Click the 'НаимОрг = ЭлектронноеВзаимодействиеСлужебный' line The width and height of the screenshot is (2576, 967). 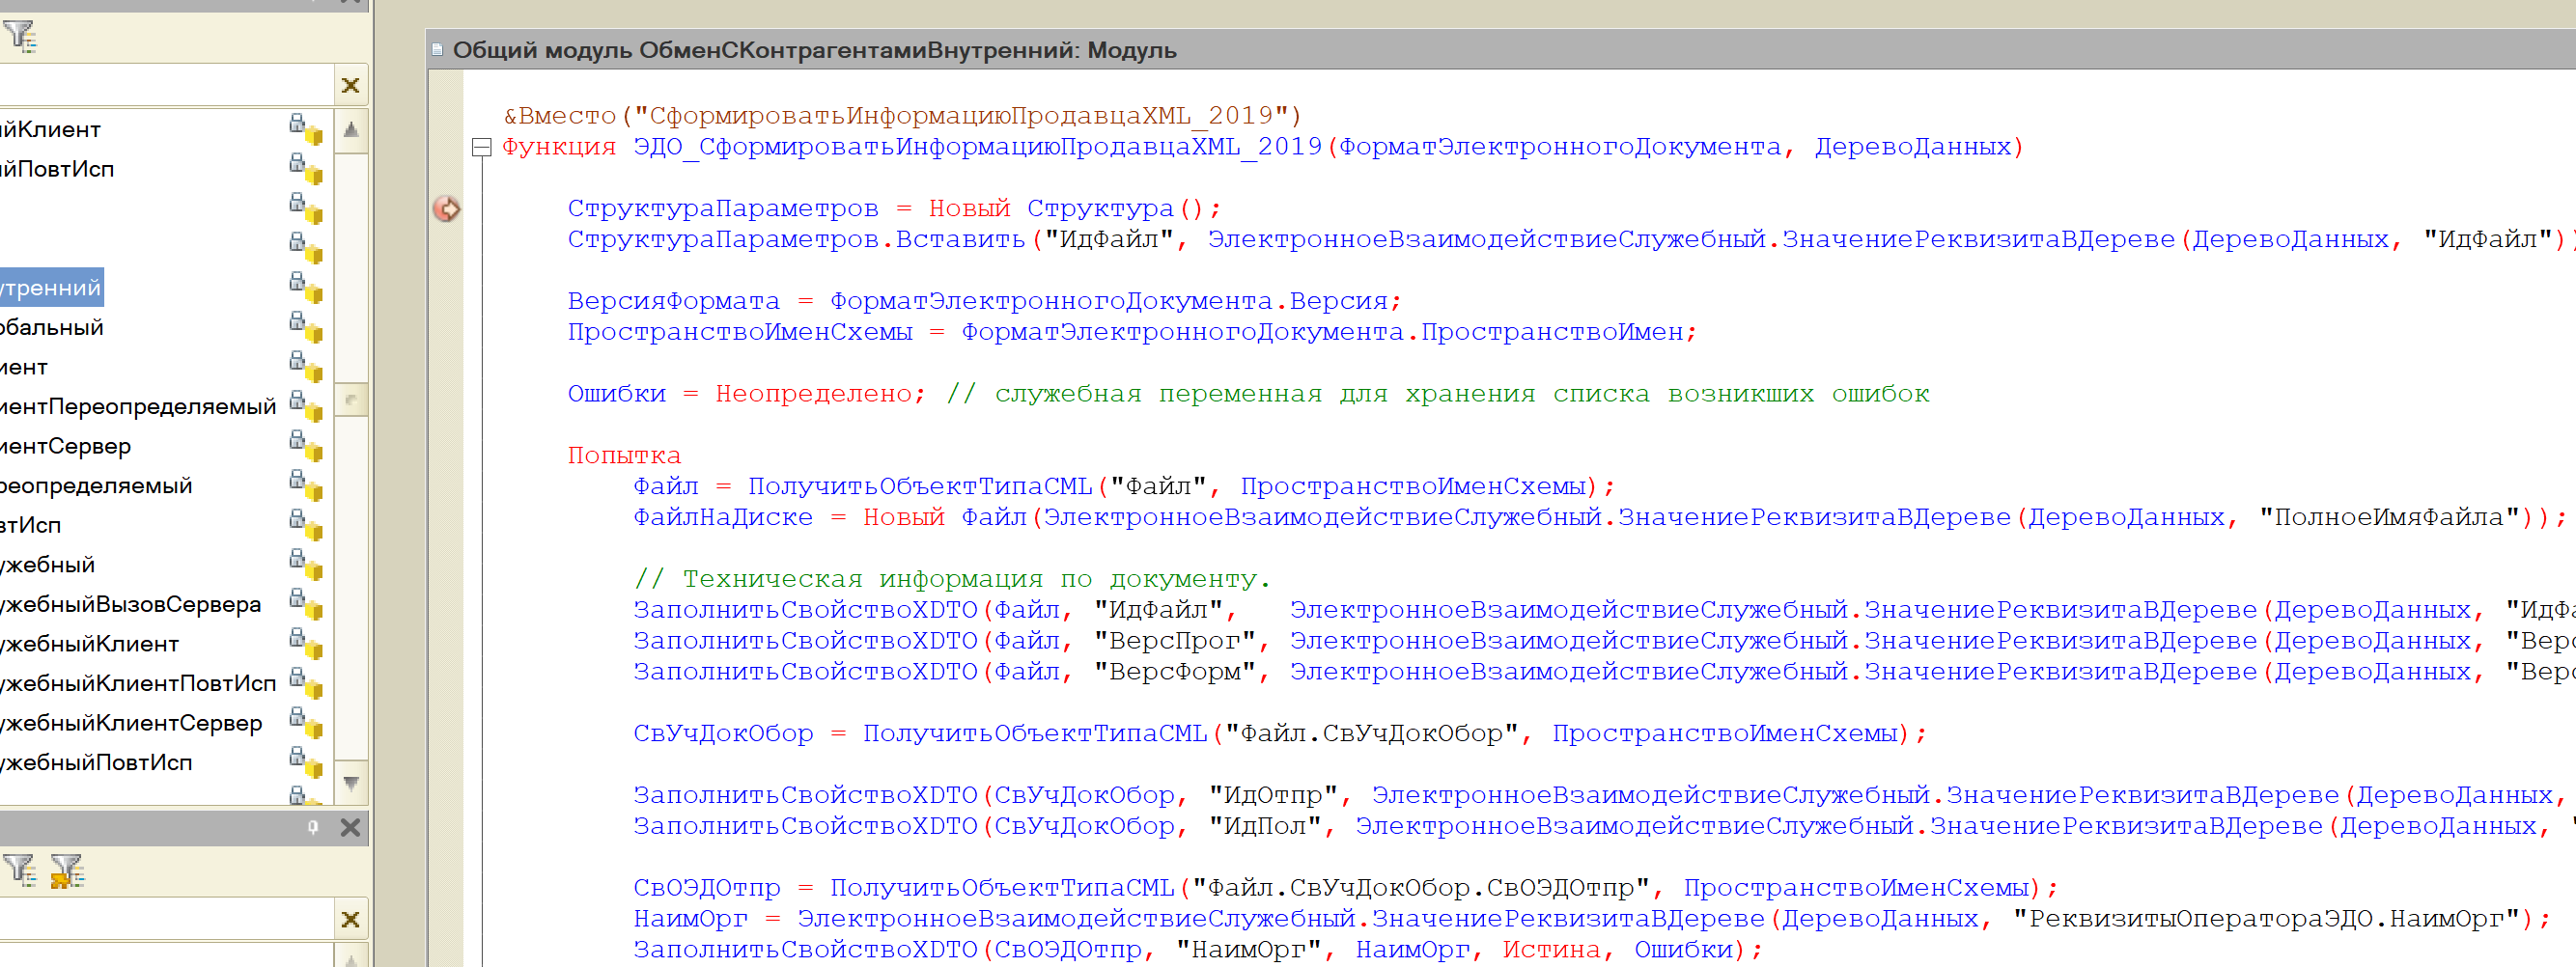point(1592,920)
